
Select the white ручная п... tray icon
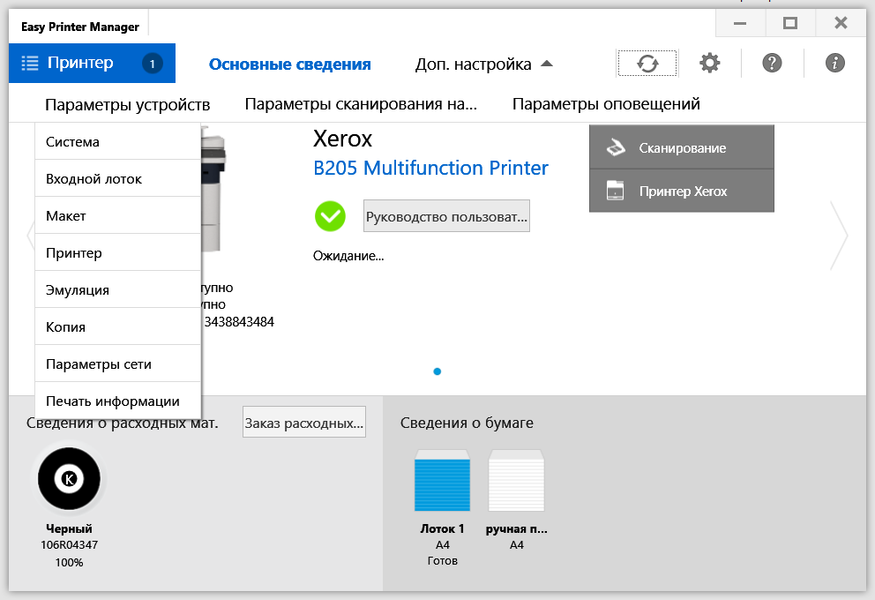click(516, 481)
